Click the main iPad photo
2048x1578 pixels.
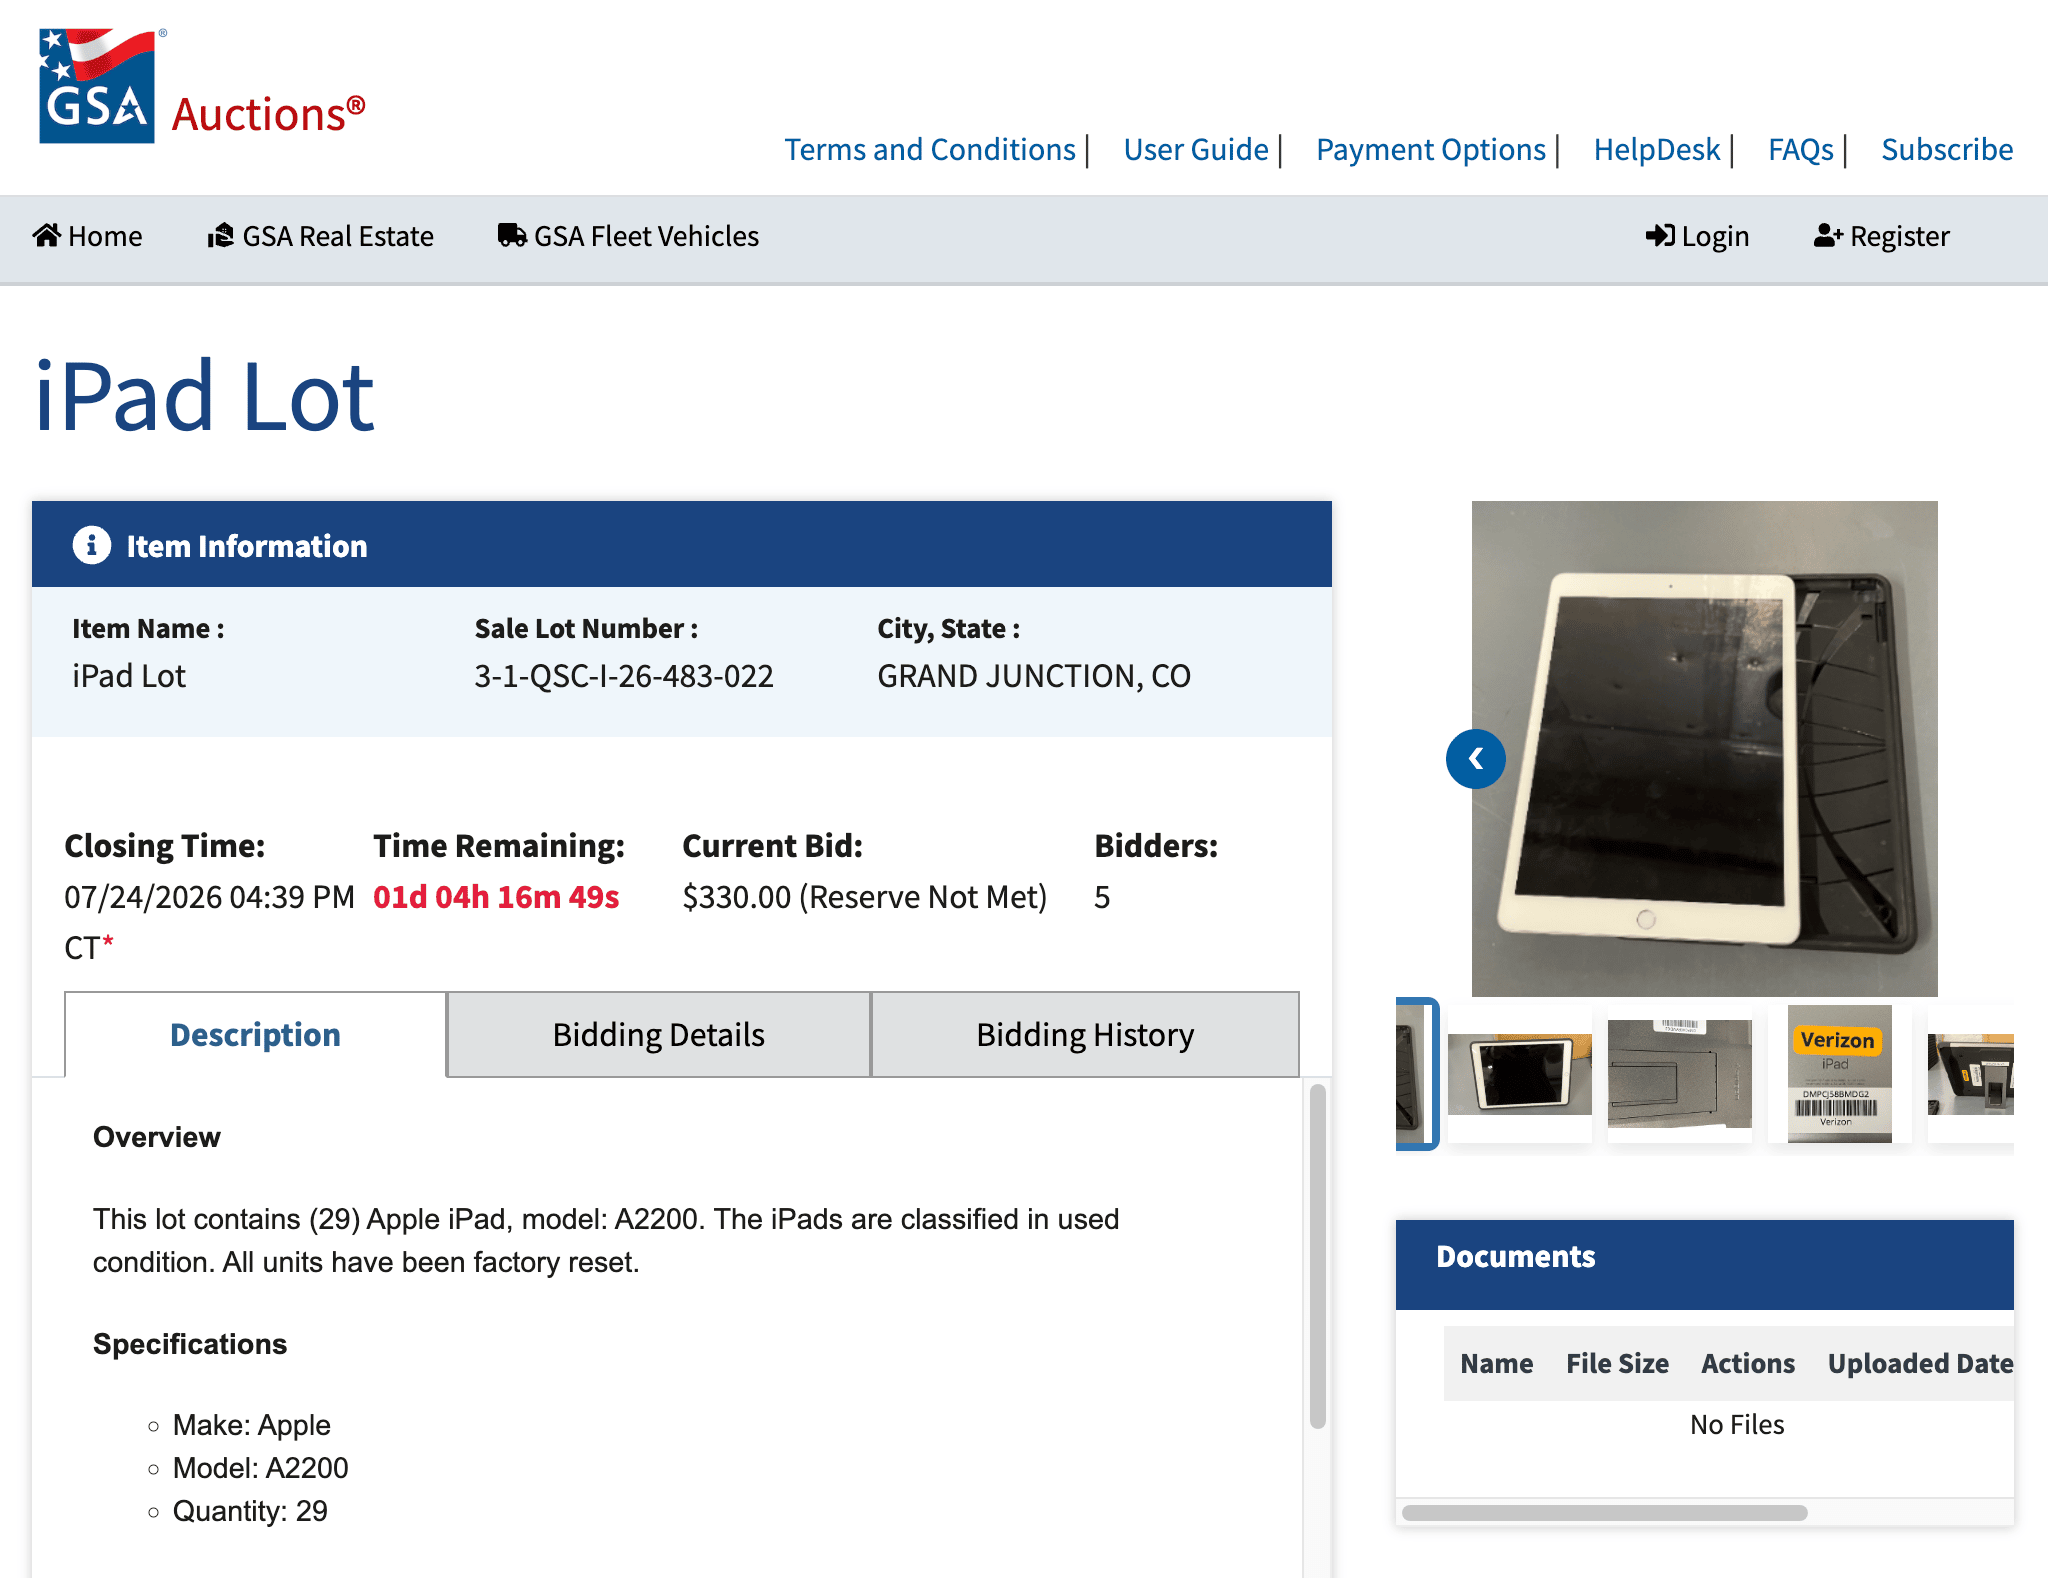click(x=1705, y=748)
